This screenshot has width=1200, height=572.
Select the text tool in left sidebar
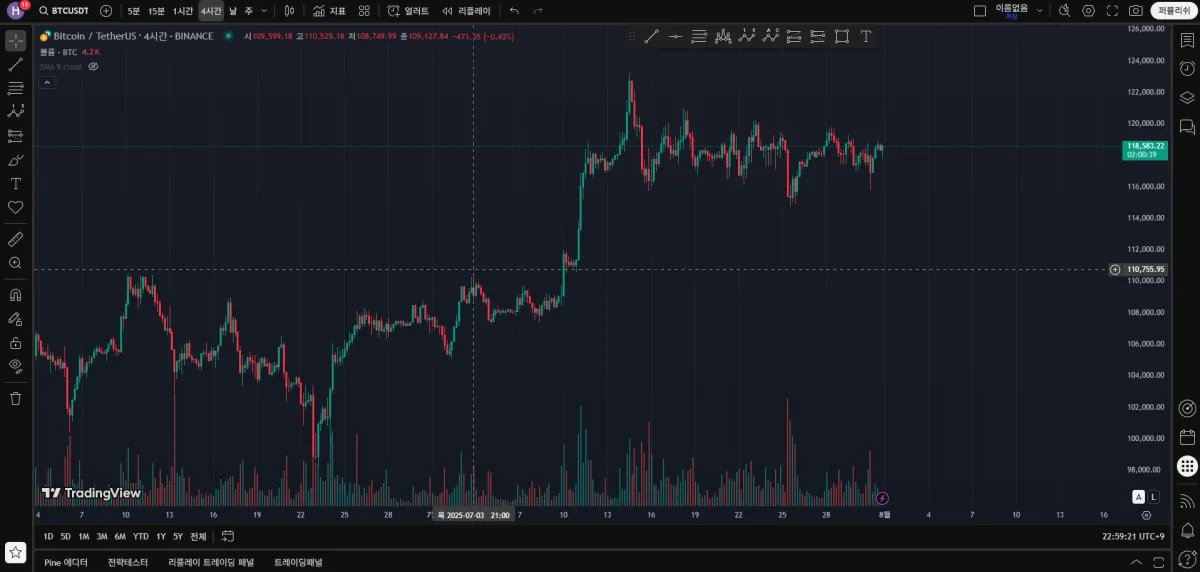15,184
